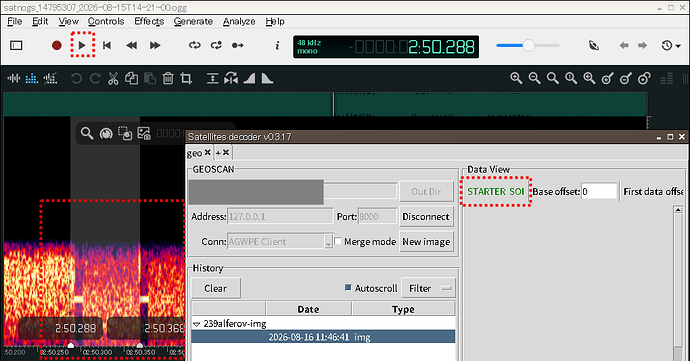This screenshot has width=690, height=361.
Task: Click the dot-with-arrow playback cursor icon
Action: point(238,45)
